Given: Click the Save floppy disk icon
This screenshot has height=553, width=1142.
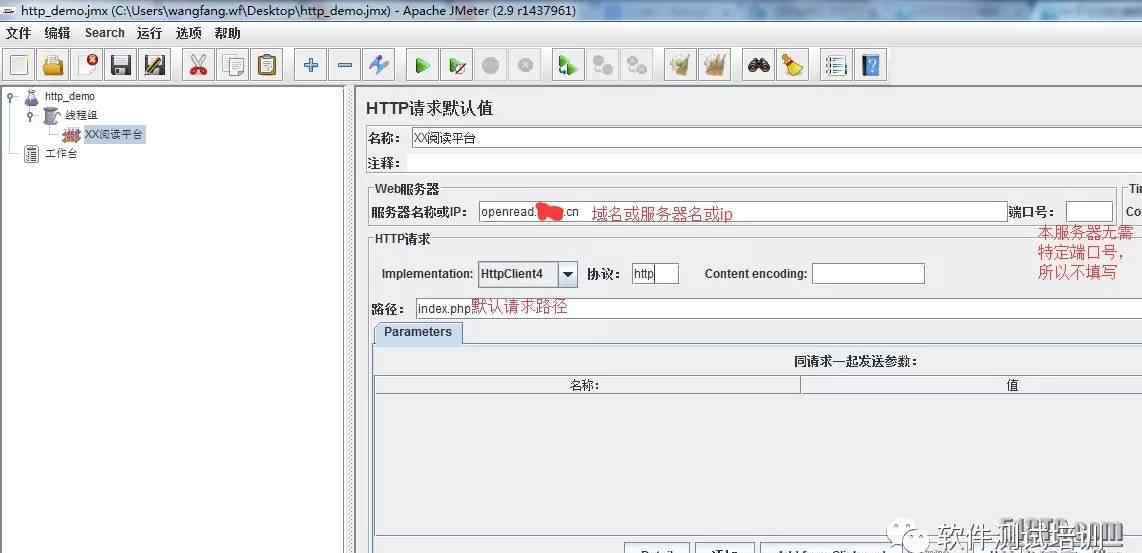Looking at the screenshot, I should coord(120,66).
